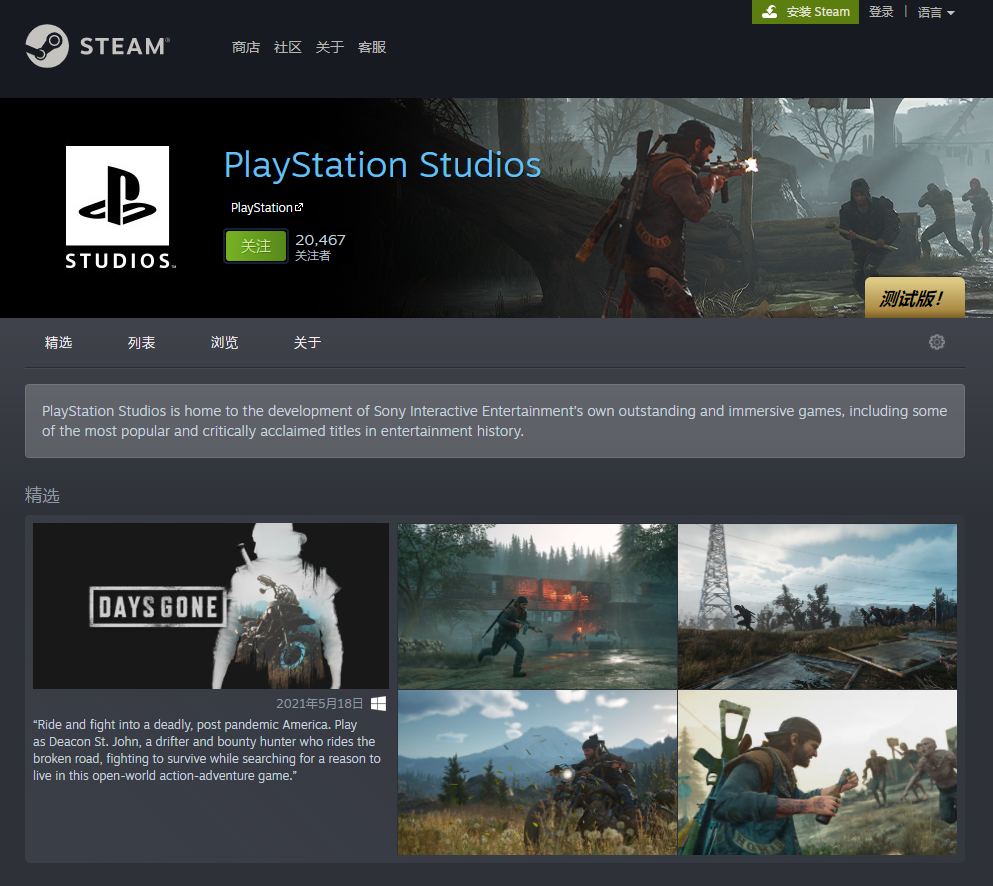Open screenshot of Deacon running by burning building
Screen dimensions: 993x886
pyautogui.click(x=537, y=606)
